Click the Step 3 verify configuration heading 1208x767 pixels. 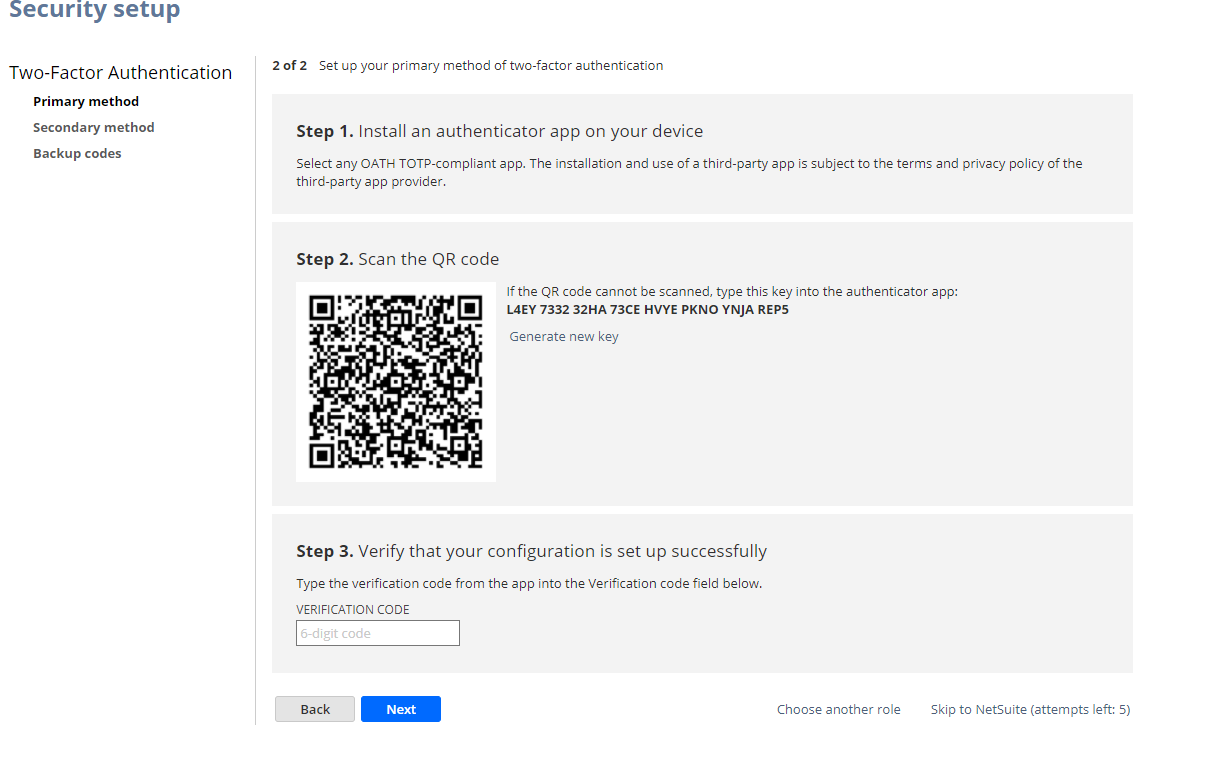tap(531, 551)
